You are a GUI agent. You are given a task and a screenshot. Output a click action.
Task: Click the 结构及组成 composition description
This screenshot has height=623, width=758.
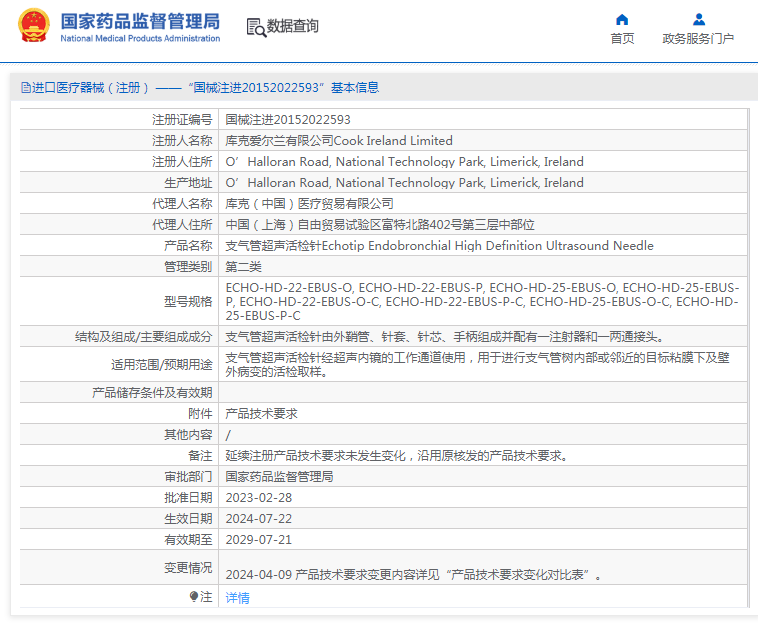447,337
